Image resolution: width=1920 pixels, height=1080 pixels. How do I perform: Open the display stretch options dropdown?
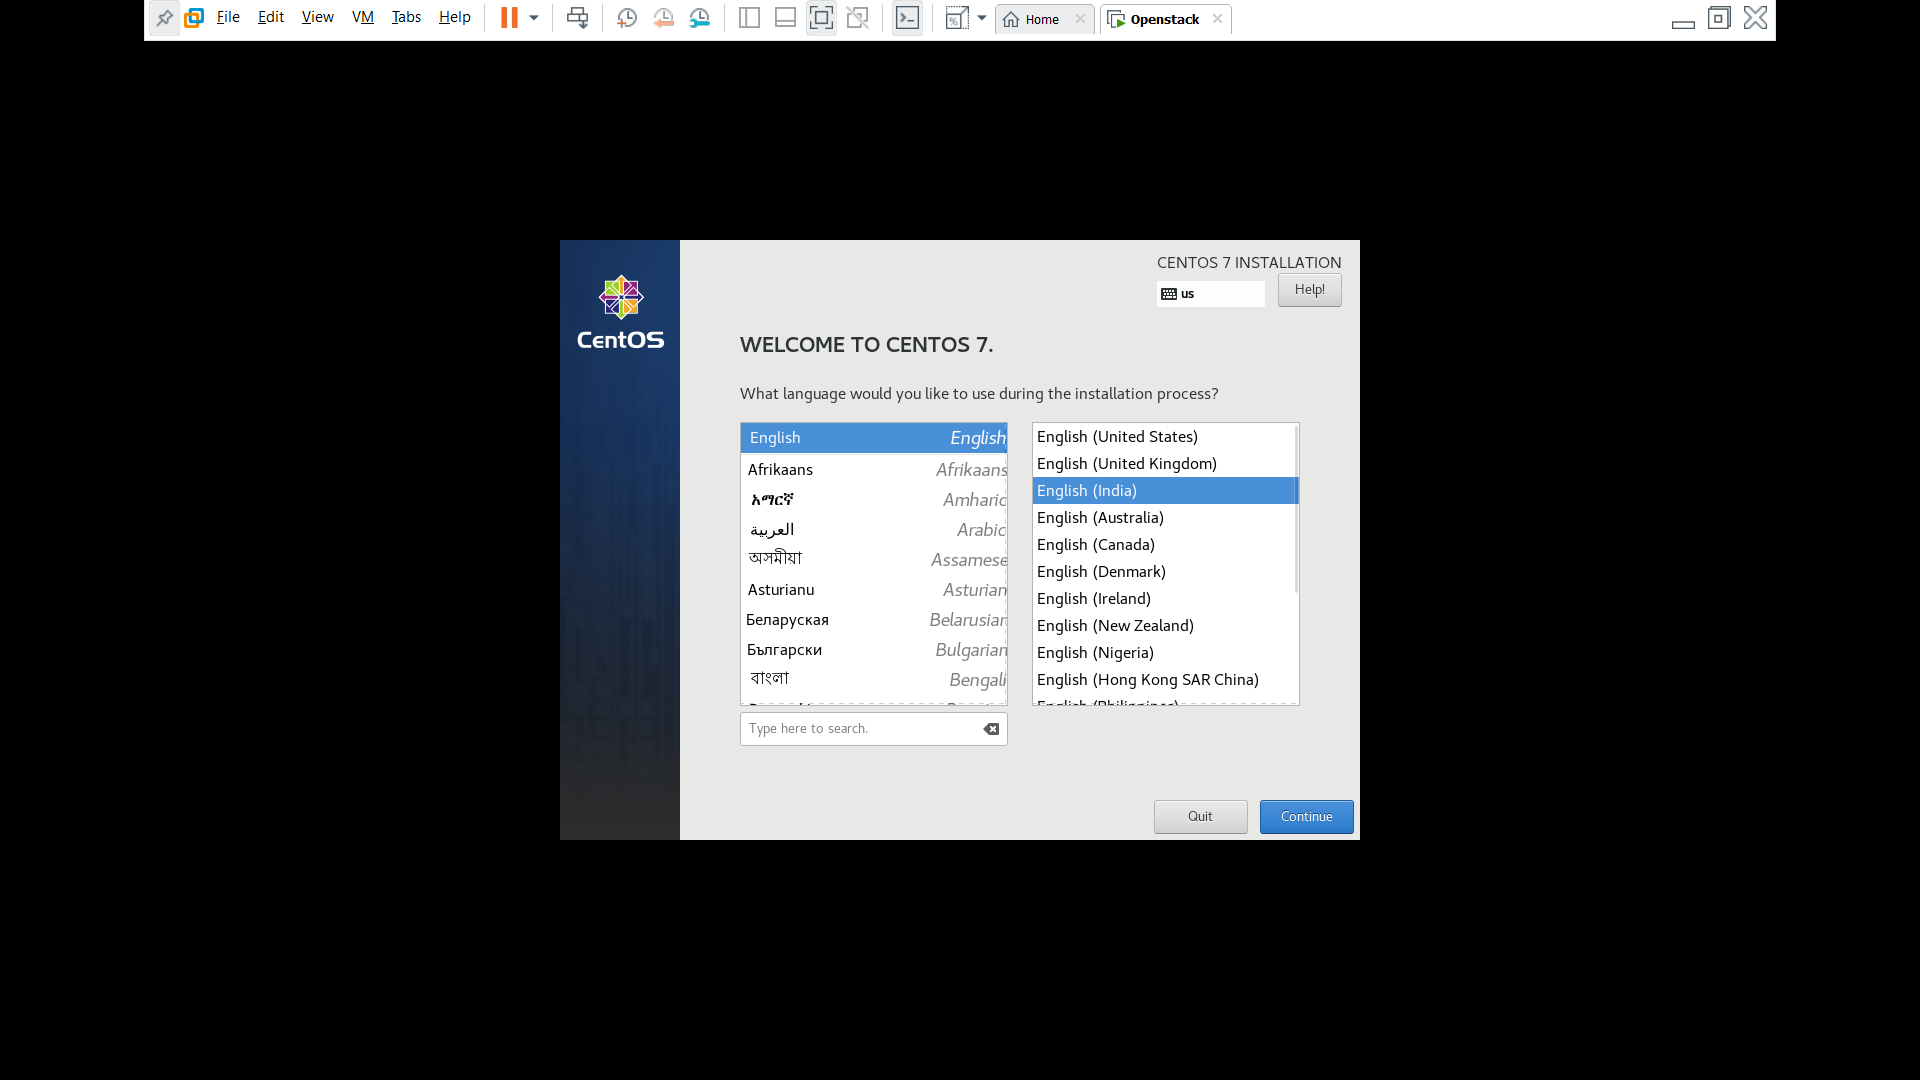point(981,17)
